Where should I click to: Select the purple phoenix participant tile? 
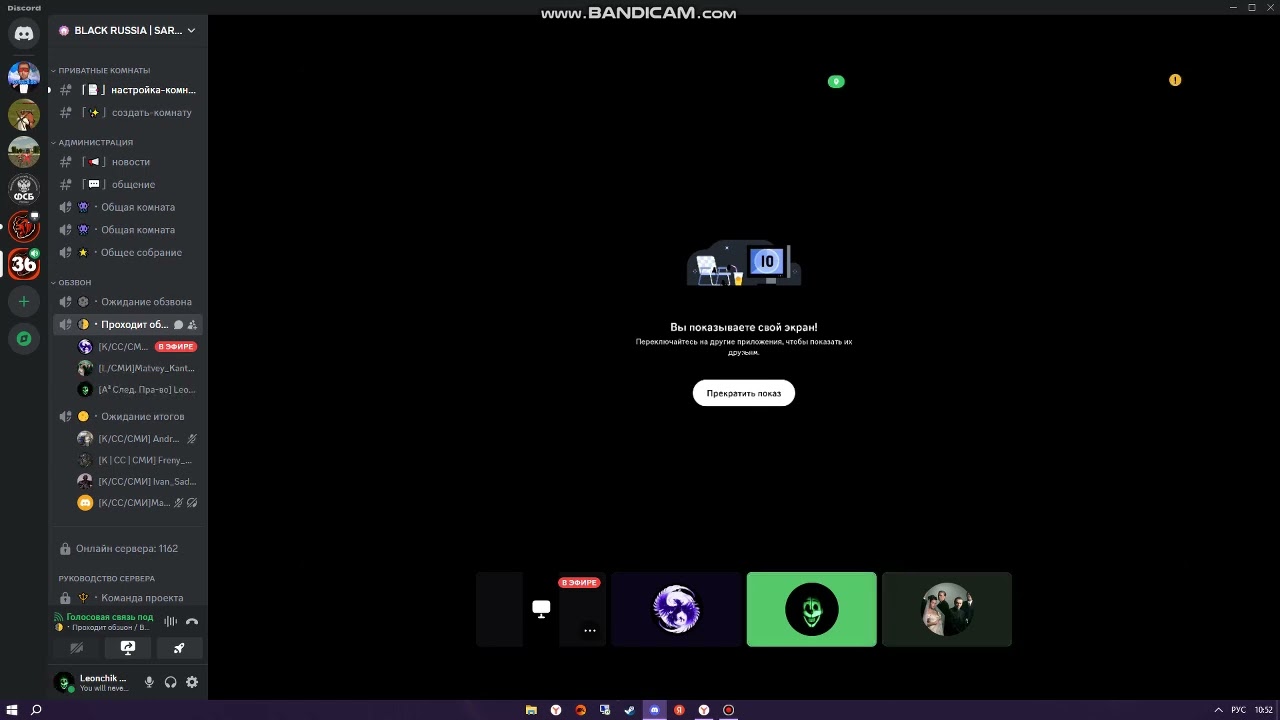[x=676, y=610]
